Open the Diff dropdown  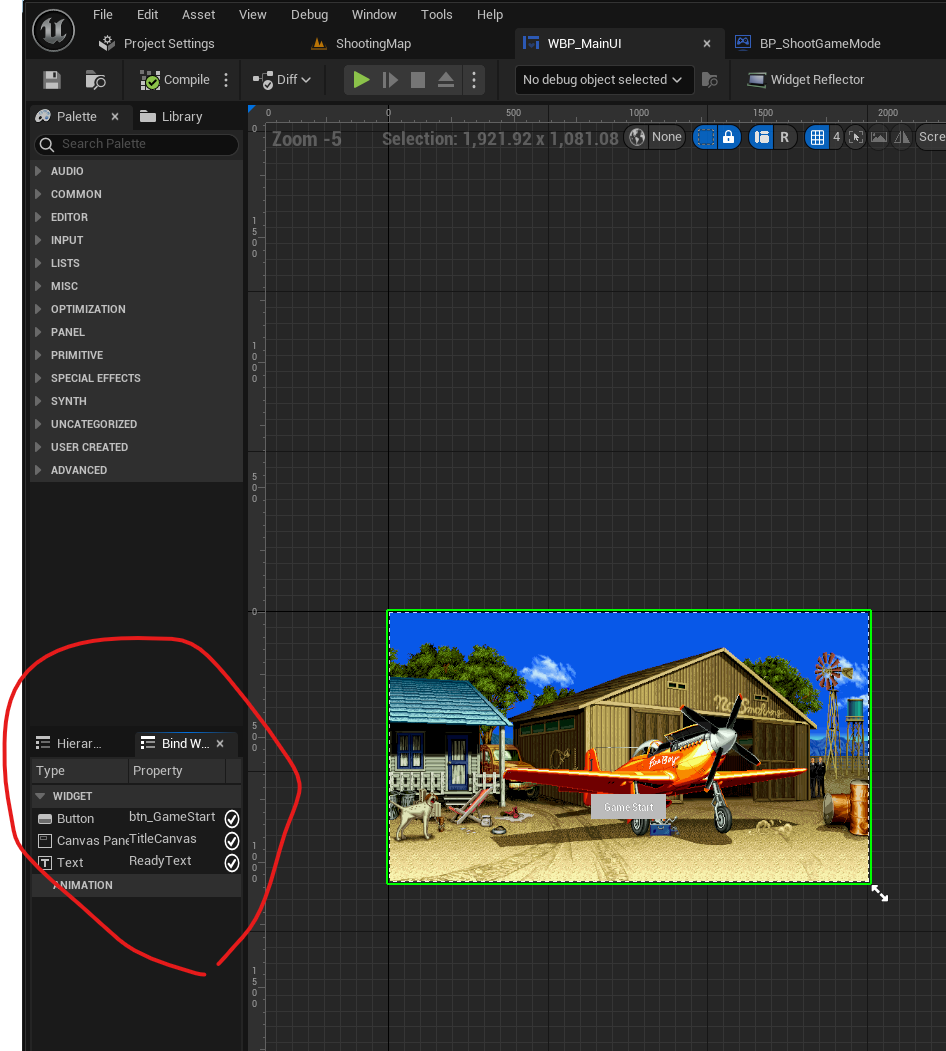pyautogui.click(x=282, y=80)
